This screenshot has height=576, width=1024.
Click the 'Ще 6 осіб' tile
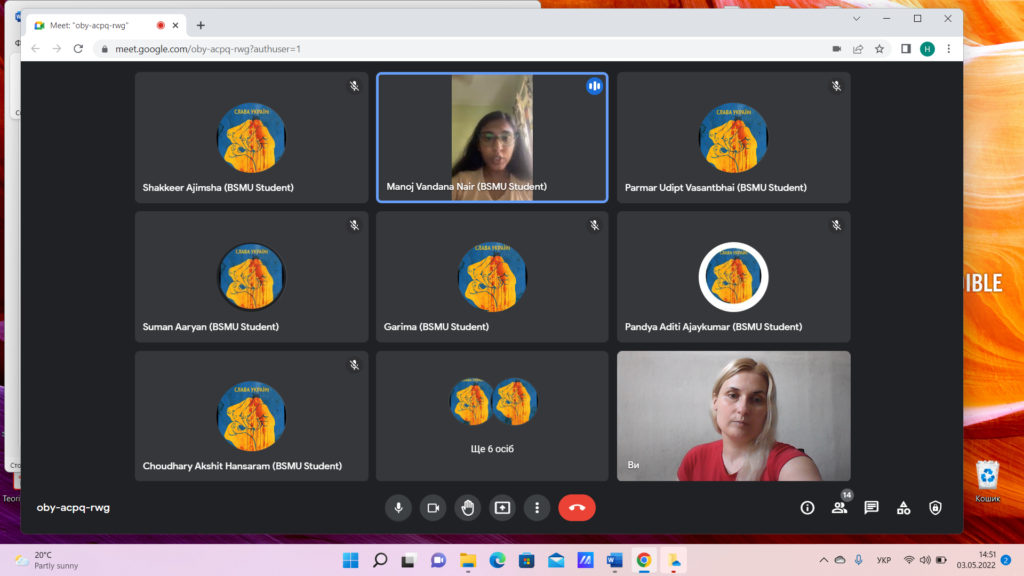click(x=492, y=416)
